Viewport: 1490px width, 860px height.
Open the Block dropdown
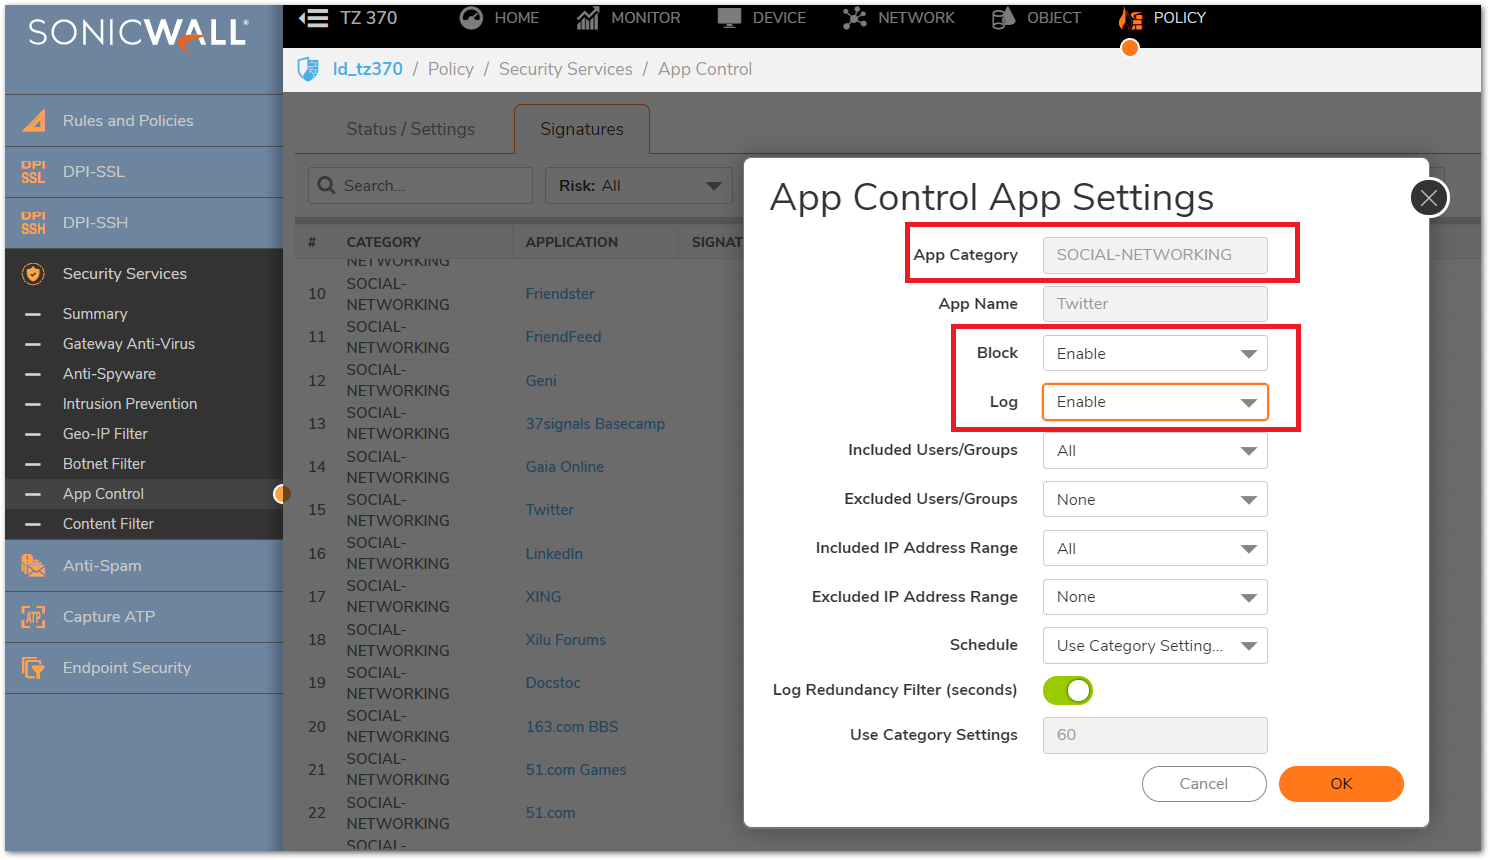[x=1154, y=354]
